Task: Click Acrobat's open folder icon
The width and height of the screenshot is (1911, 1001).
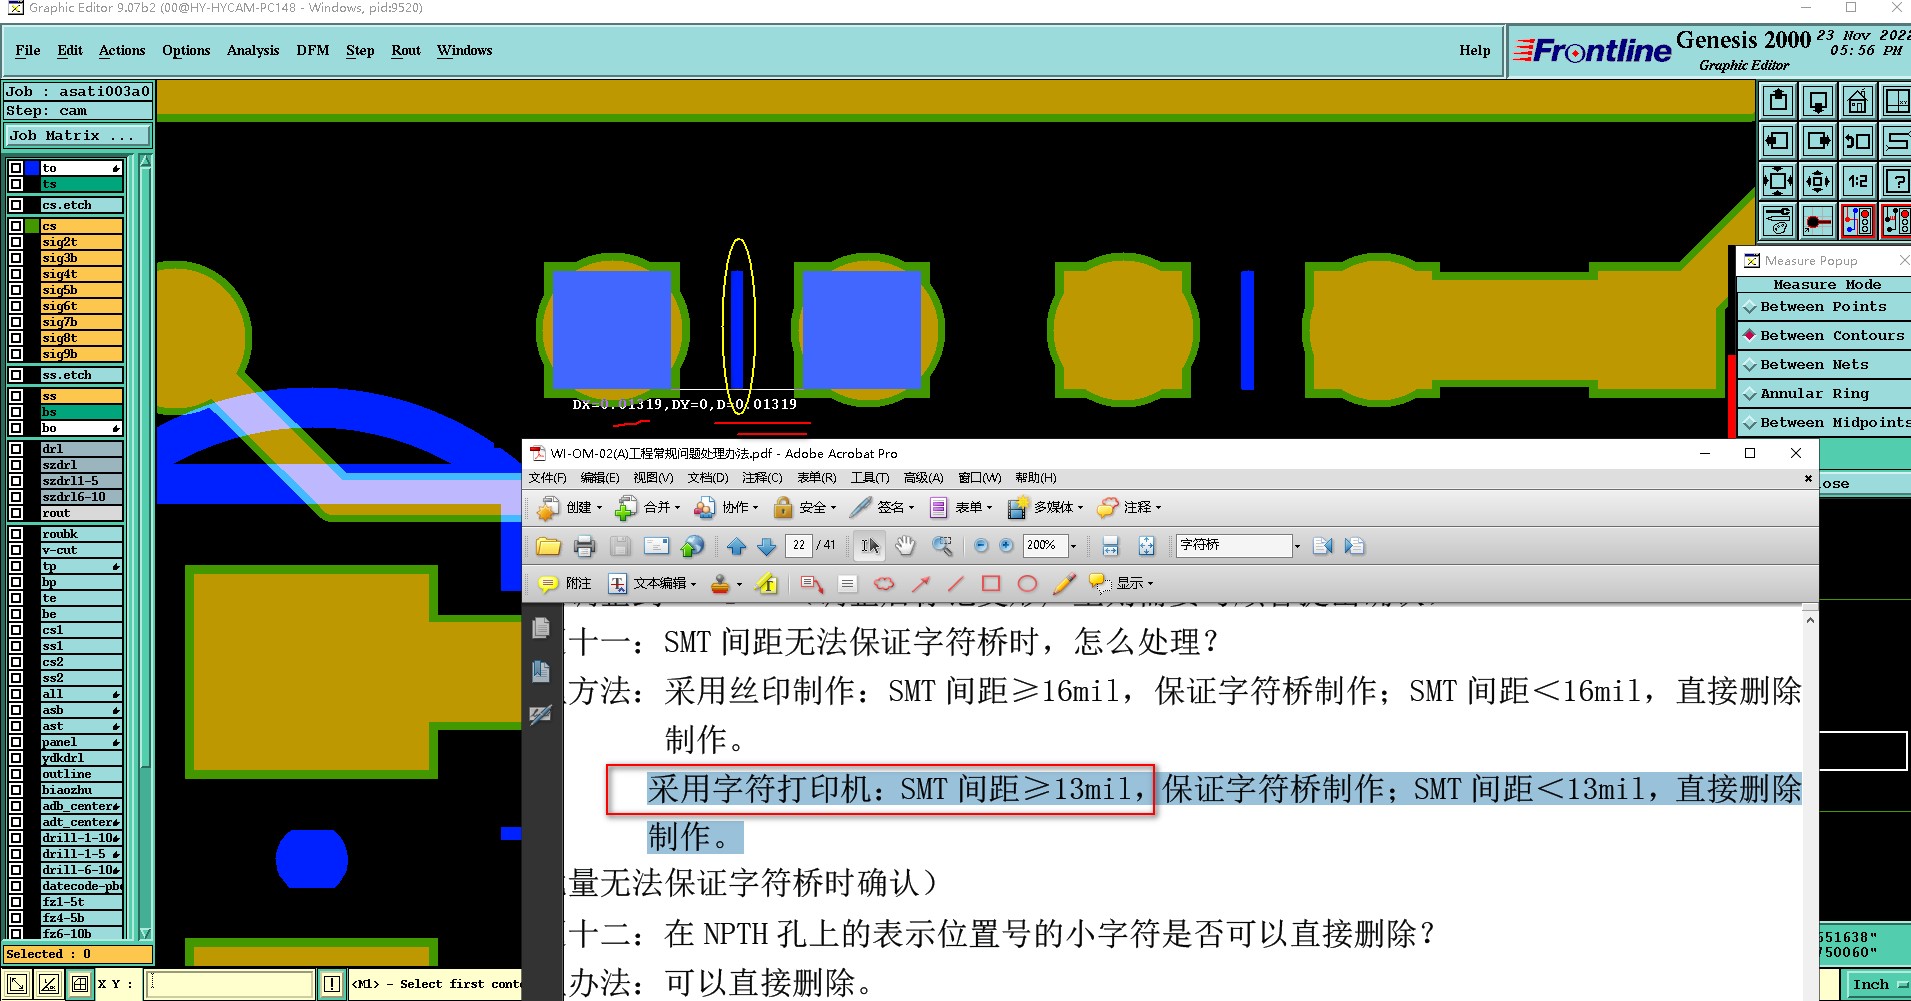Action: click(548, 546)
